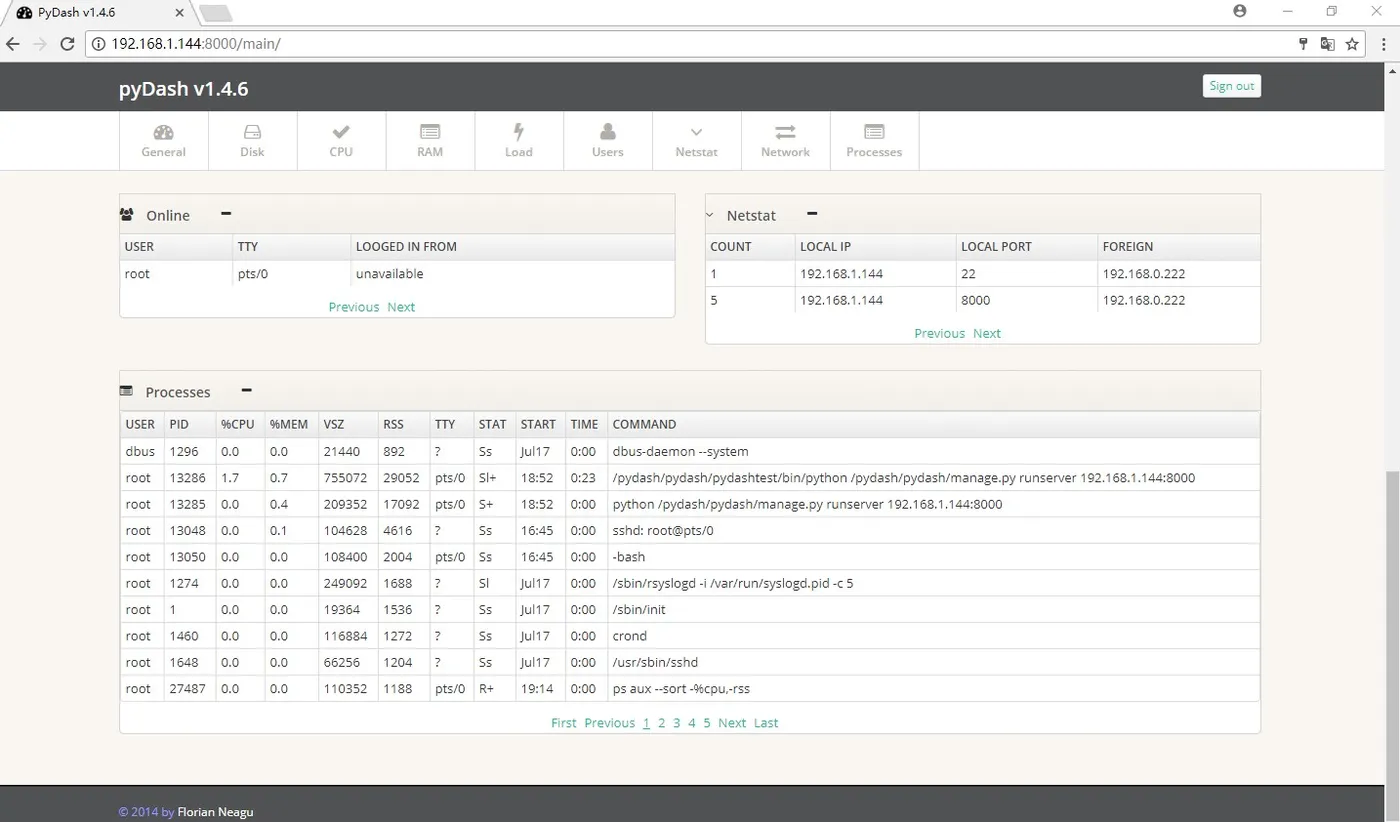Go to processes page 4
Viewport: 1400px width, 822px height.
point(691,723)
